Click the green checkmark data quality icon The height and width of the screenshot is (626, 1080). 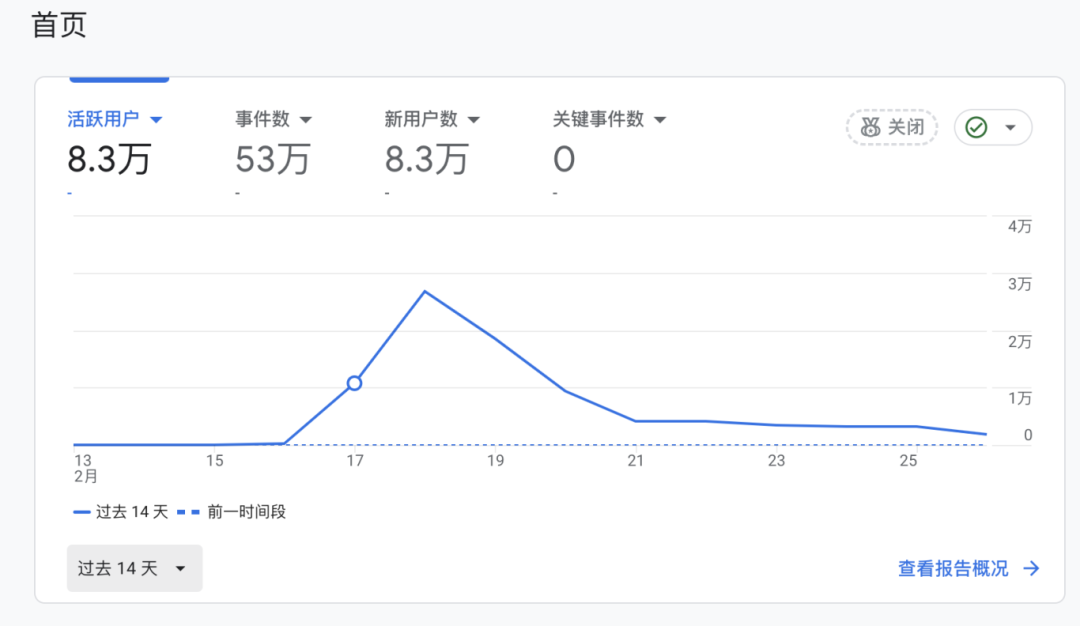point(976,128)
